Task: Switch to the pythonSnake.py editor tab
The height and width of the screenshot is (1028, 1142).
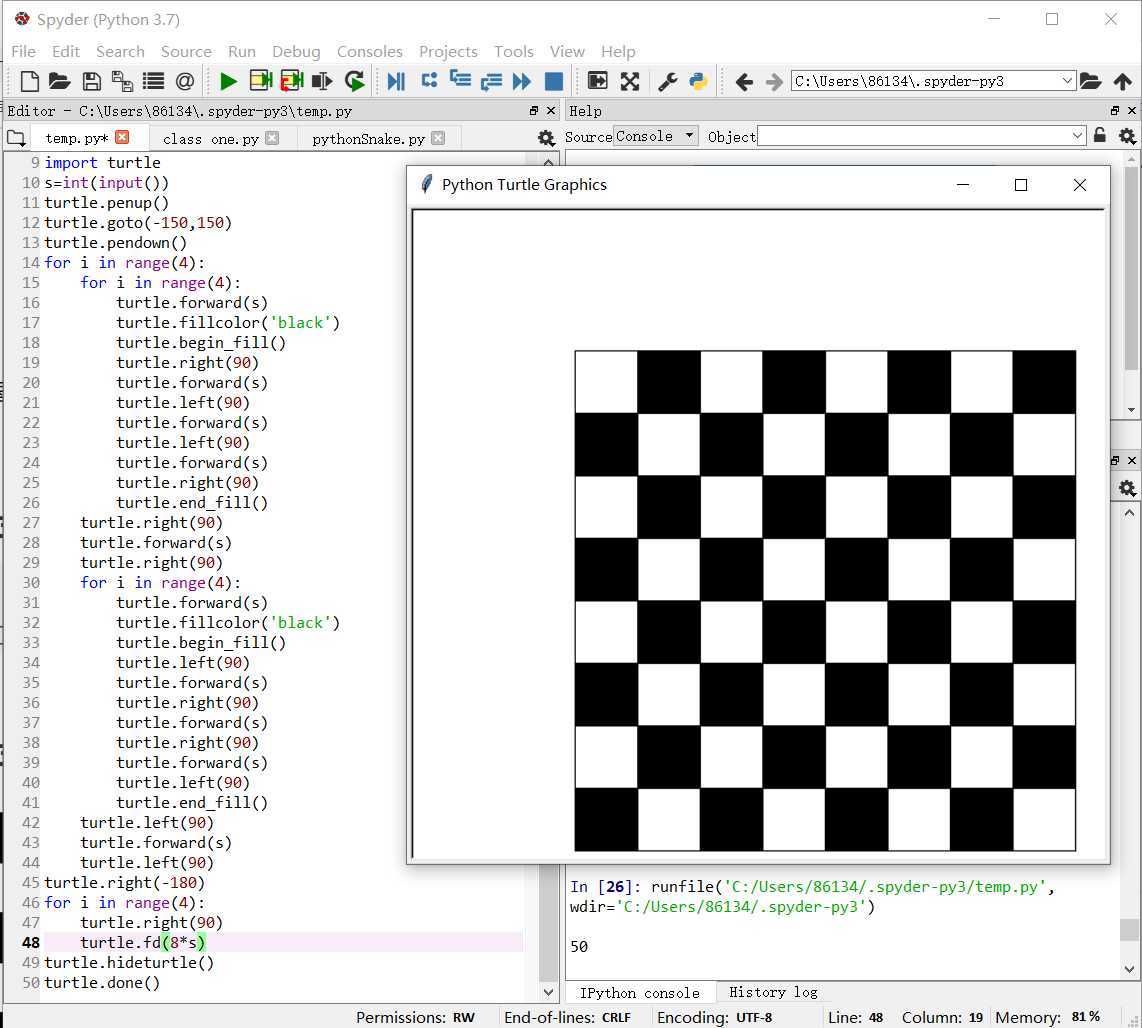Action: coord(369,138)
